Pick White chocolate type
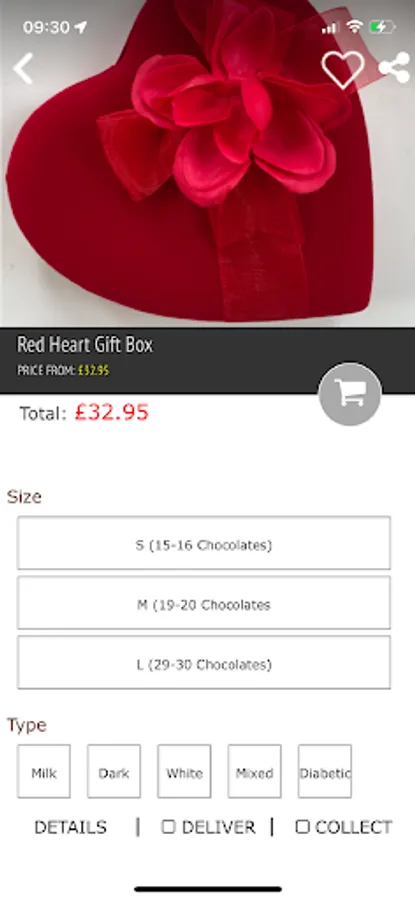 pos(184,771)
